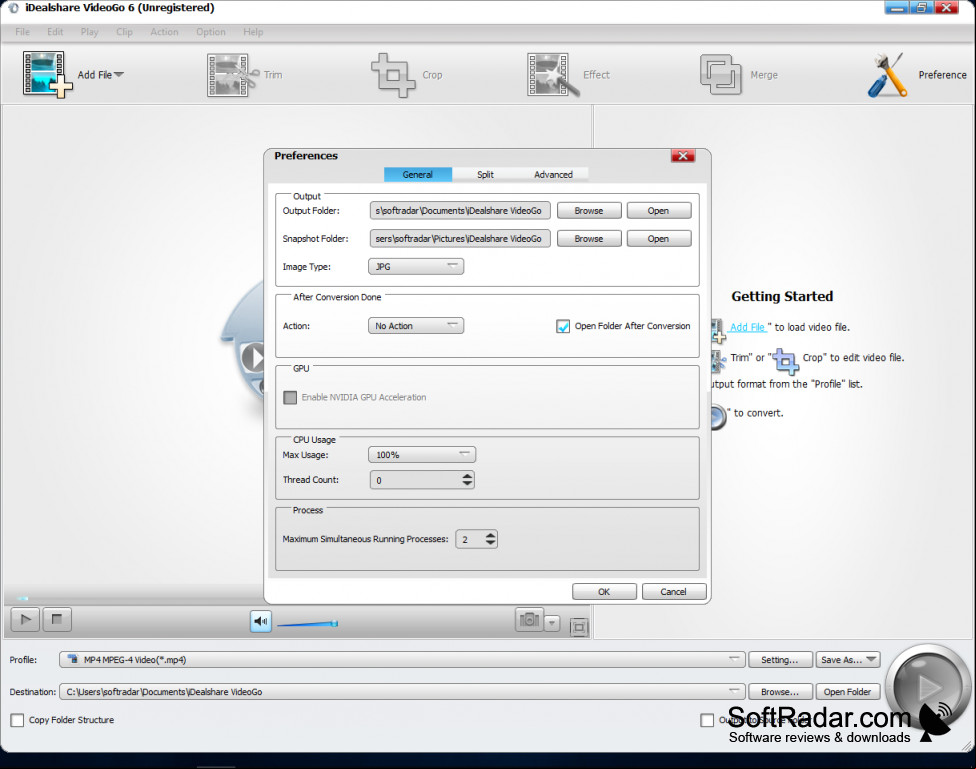Browse for the Output Folder
This screenshot has height=769, width=976.
coord(589,210)
